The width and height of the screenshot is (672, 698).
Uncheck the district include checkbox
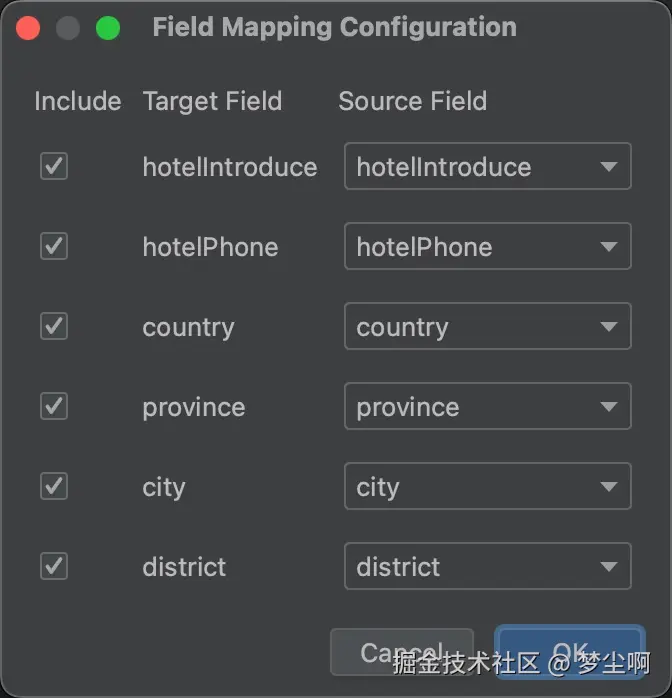54,566
